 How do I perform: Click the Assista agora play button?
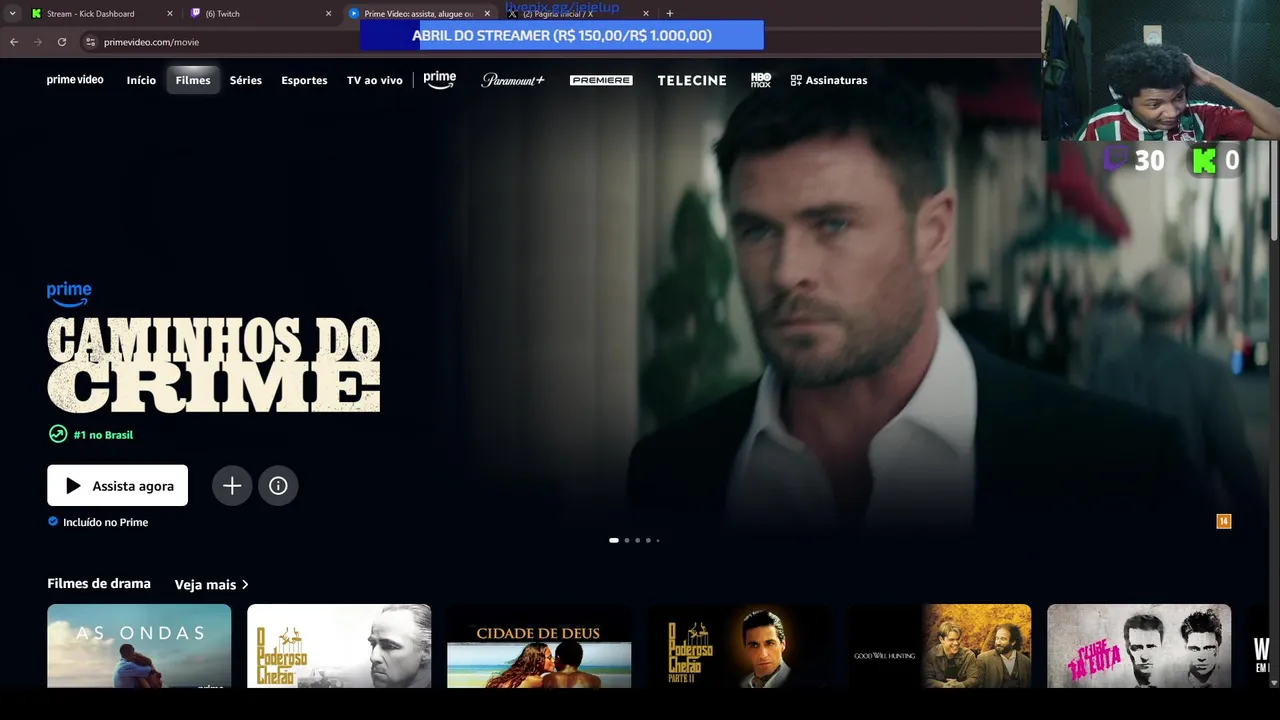pyautogui.click(x=117, y=485)
